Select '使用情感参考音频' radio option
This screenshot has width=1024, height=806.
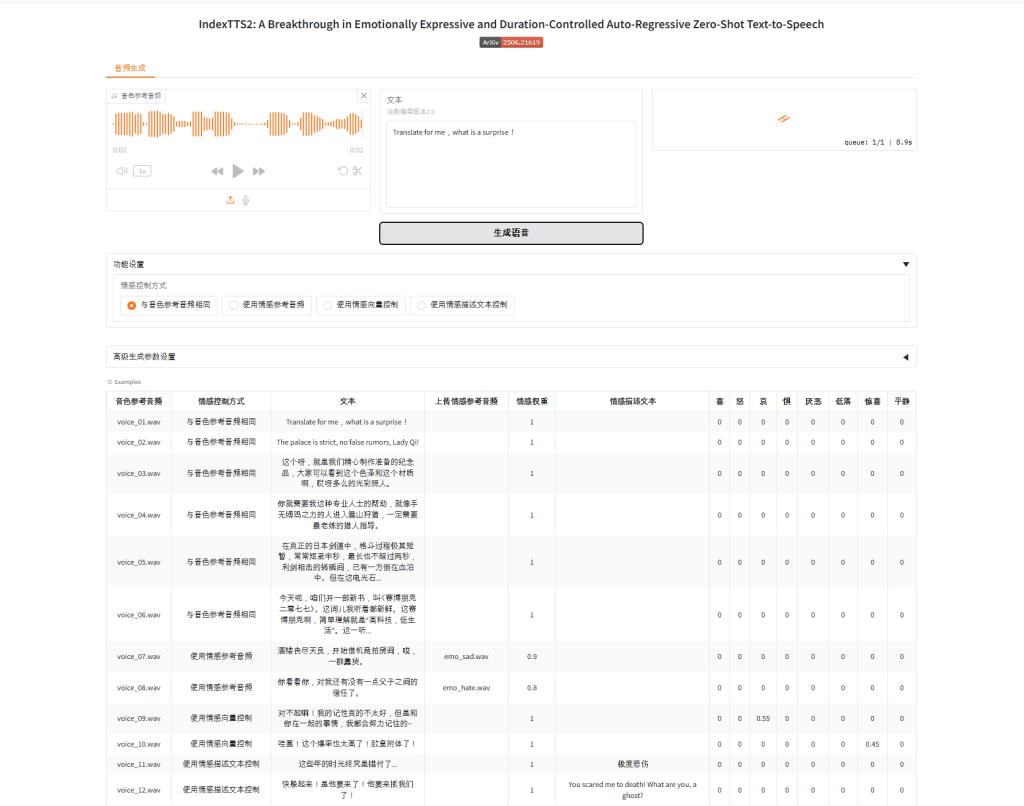(x=233, y=306)
